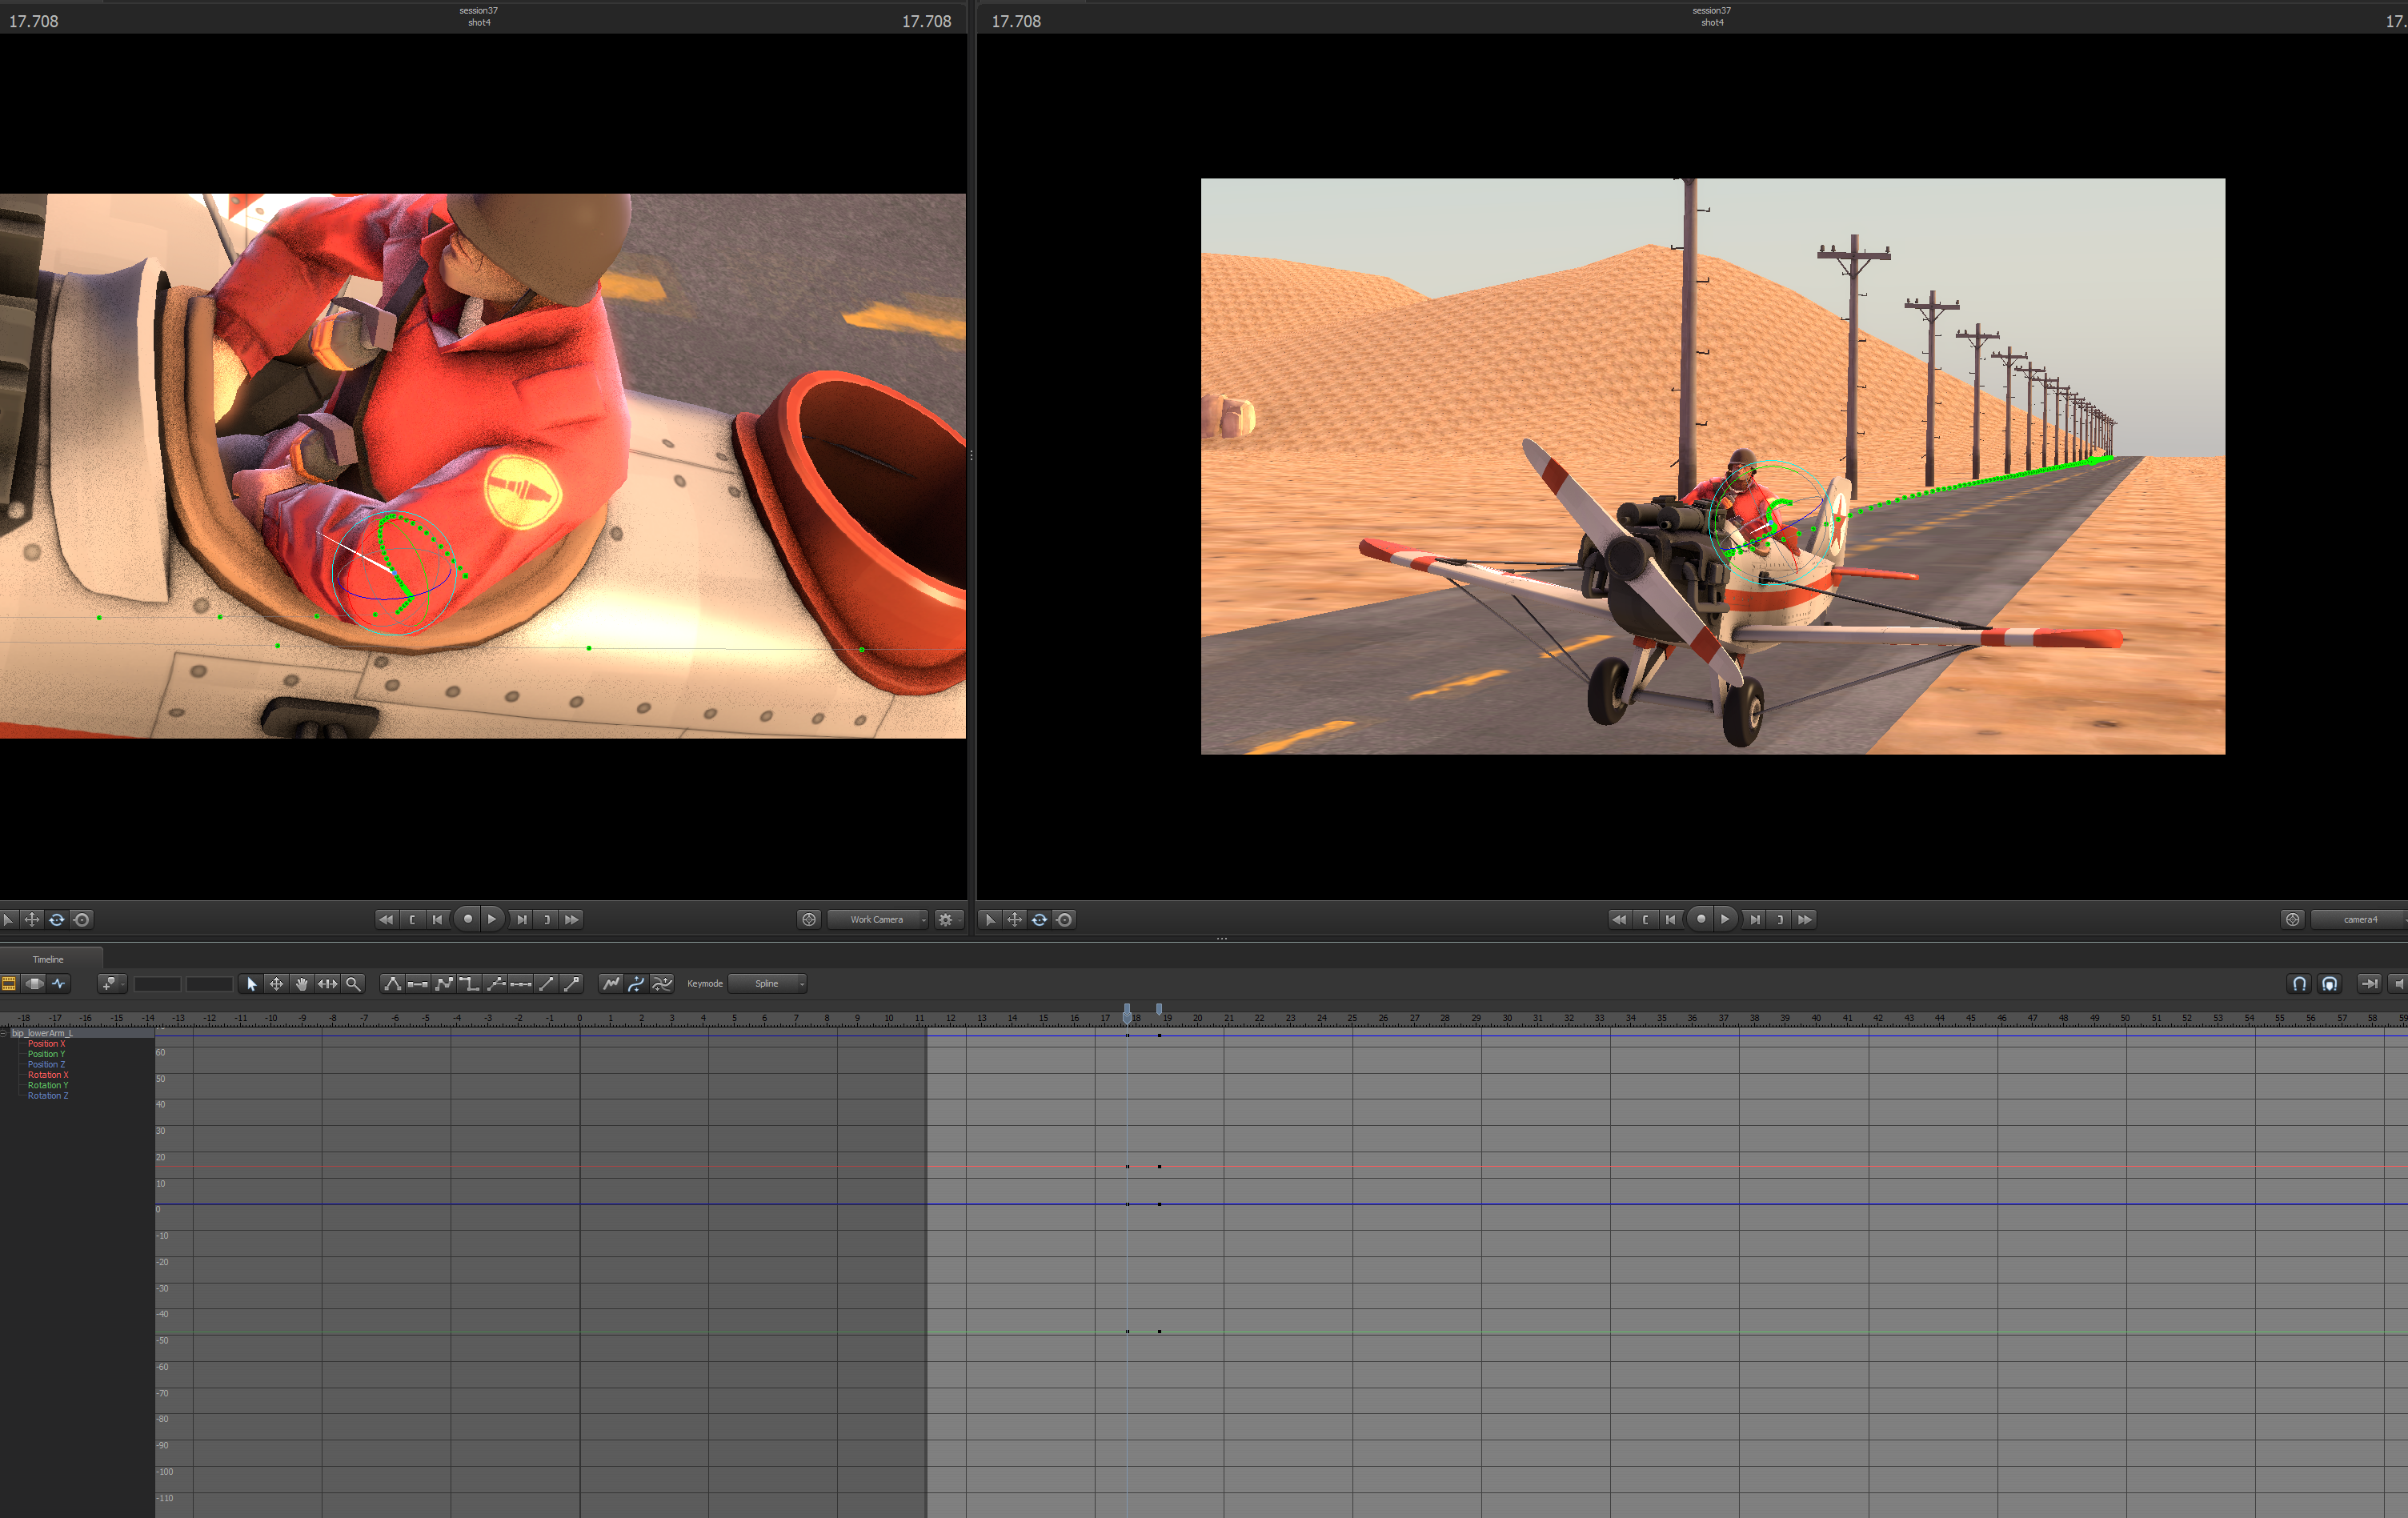Select the right viewport screen manipulator
Viewport: 2408px width, 1518px height.
pos(1065,920)
